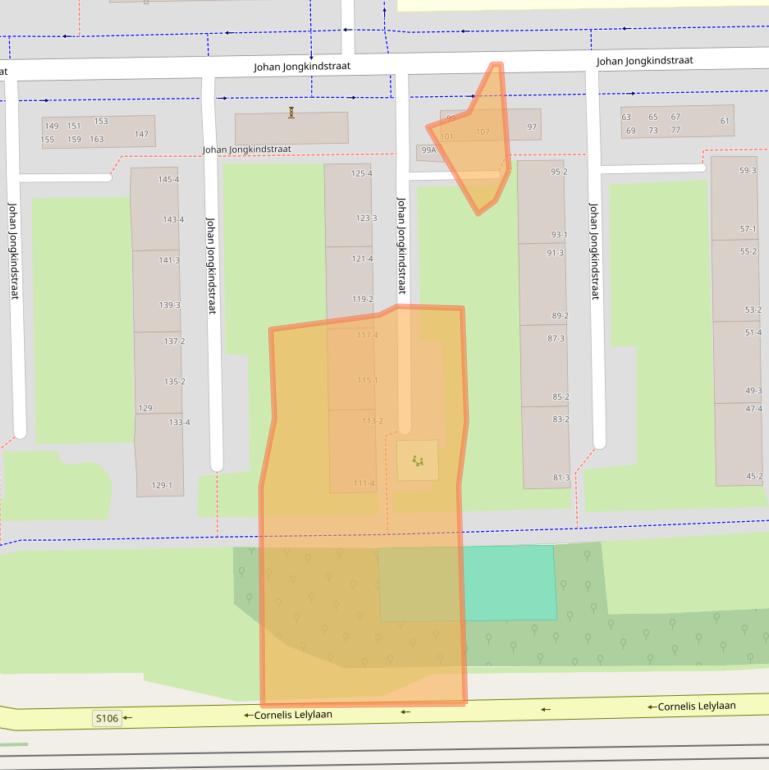Screen dimensions: 769x770
Task: Click address label 95-2
Action: click(558, 172)
